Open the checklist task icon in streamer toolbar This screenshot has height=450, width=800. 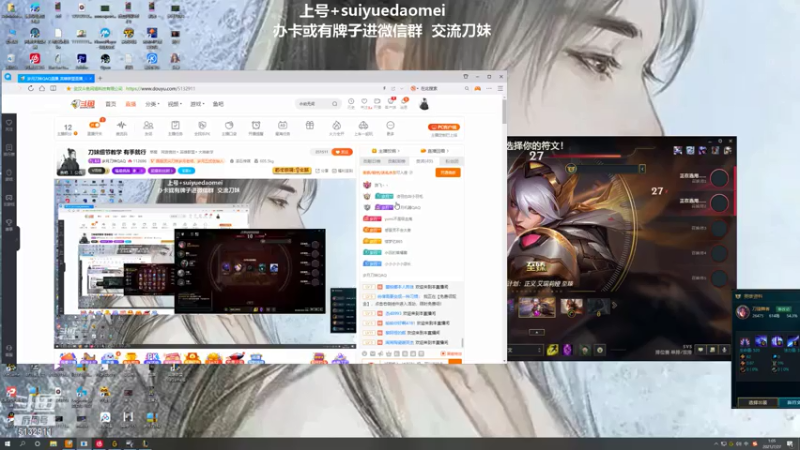click(175, 125)
